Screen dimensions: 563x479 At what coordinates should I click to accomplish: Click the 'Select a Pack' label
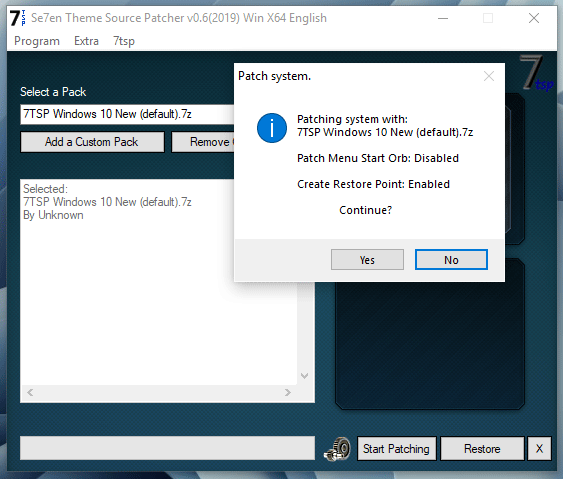[53, 92]
